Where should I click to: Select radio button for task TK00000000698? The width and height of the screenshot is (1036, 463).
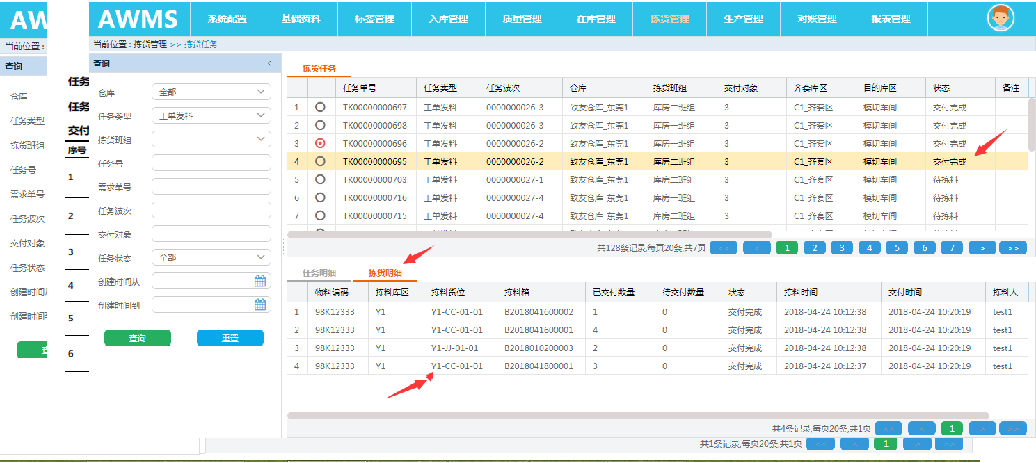(x=320, y=125)
